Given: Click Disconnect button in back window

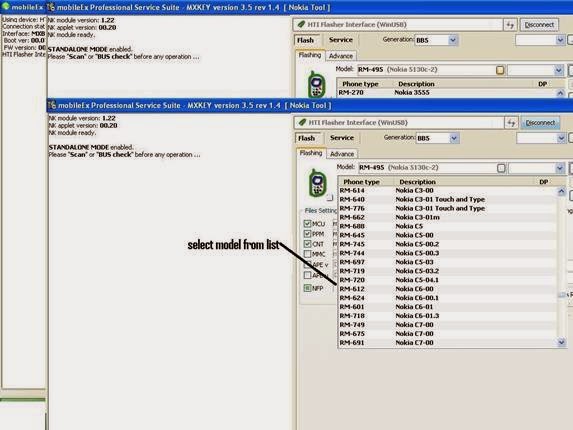Looking at the screenshot, I should [539, 25].
